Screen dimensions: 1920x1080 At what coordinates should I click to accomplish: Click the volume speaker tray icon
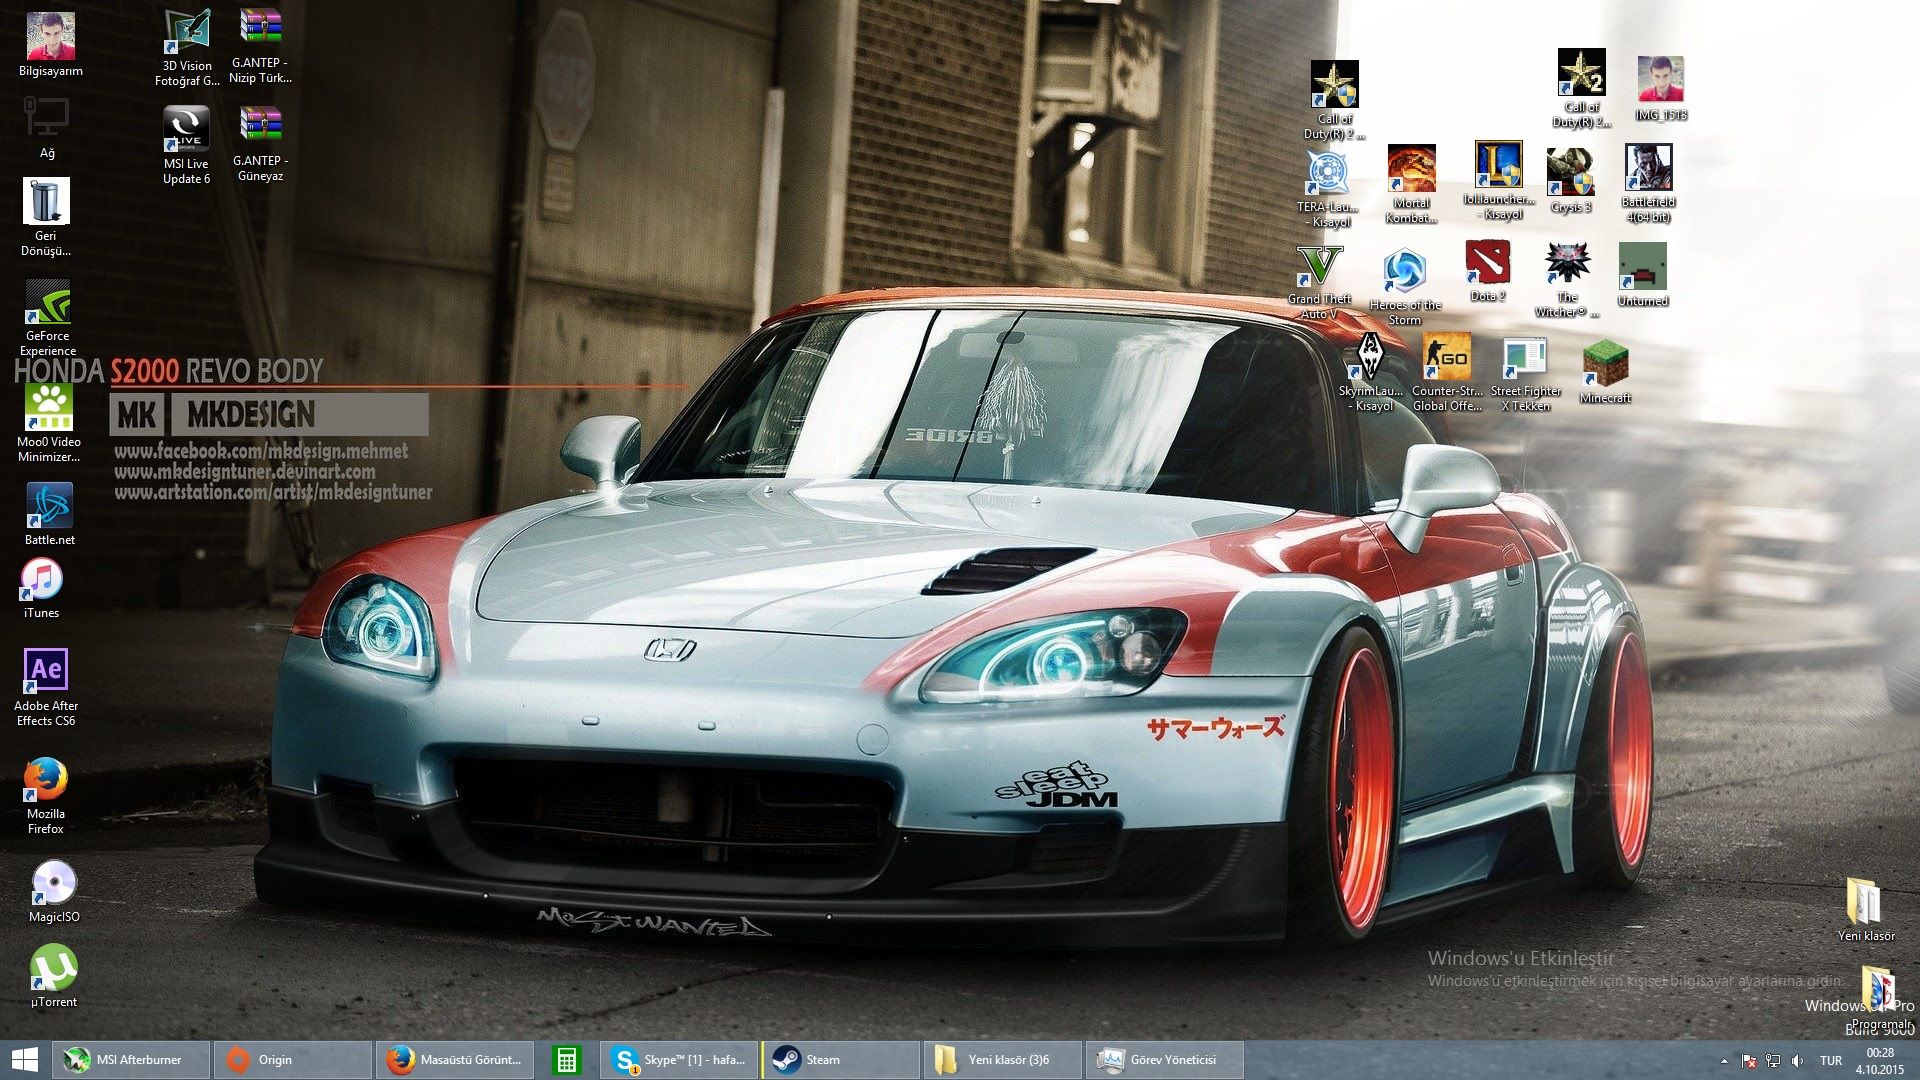pyautogui.click(x=1797, y=1061)
